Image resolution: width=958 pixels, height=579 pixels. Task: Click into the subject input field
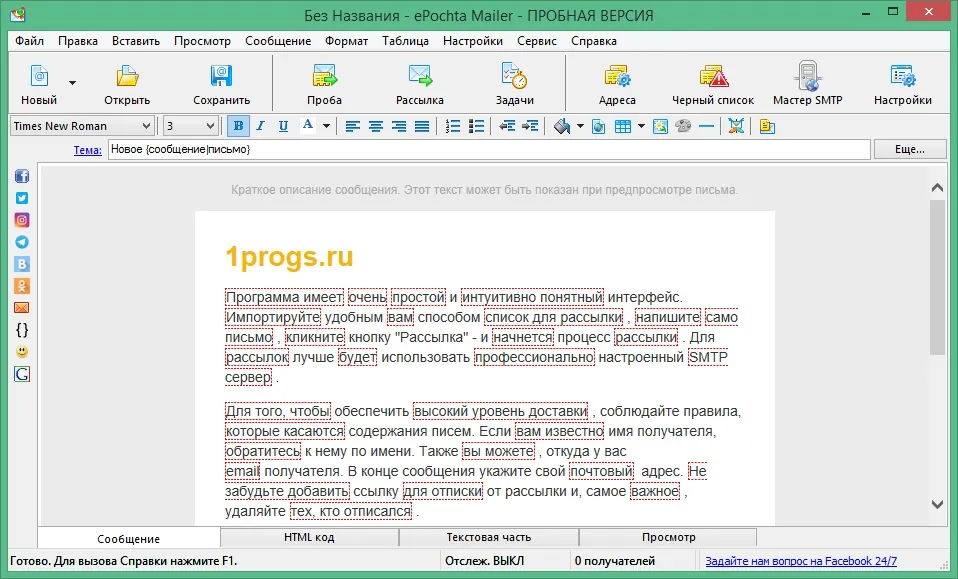pyautogui.click(x=489, y=149)
